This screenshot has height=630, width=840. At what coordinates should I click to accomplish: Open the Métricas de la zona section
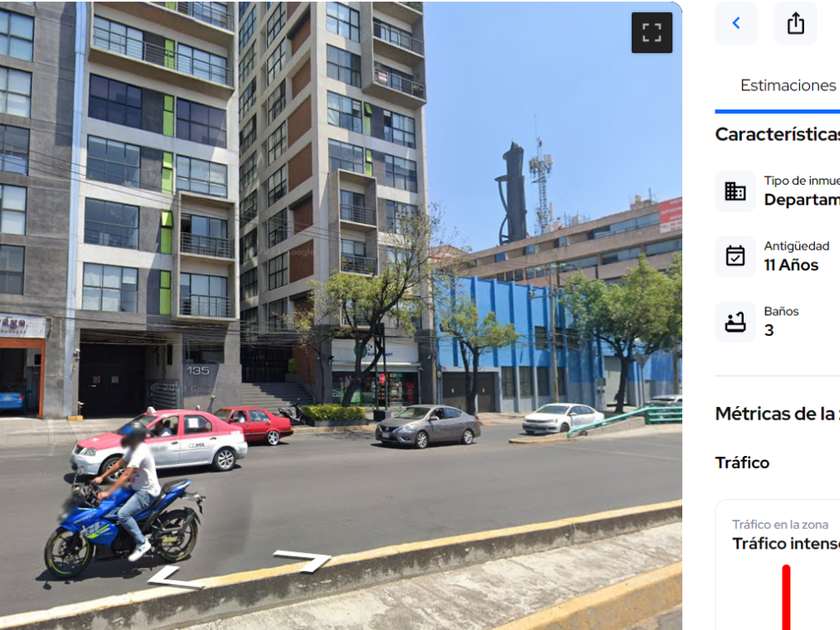pyautogui.click(x=777, y=414)
